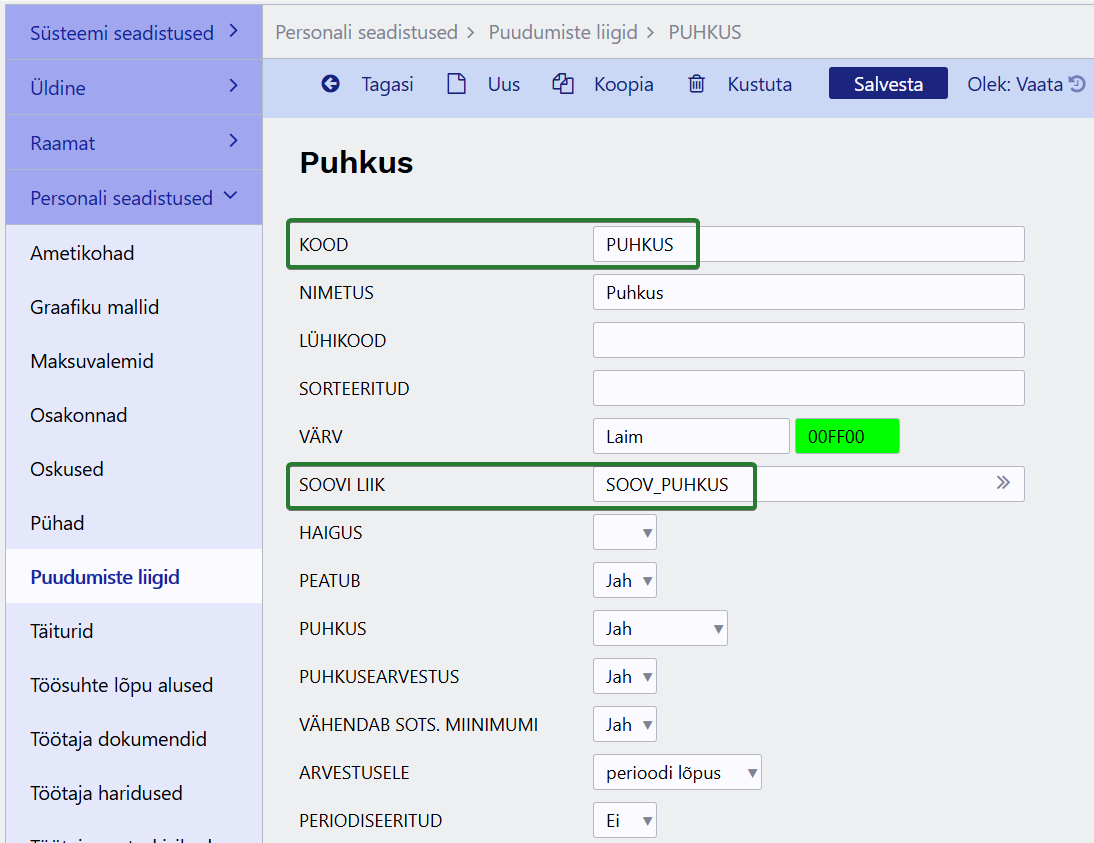Click the double-arrow icon in Soovi liik field
The height and width of the screenshot is (843, 1094).
tap(1003, 483)
